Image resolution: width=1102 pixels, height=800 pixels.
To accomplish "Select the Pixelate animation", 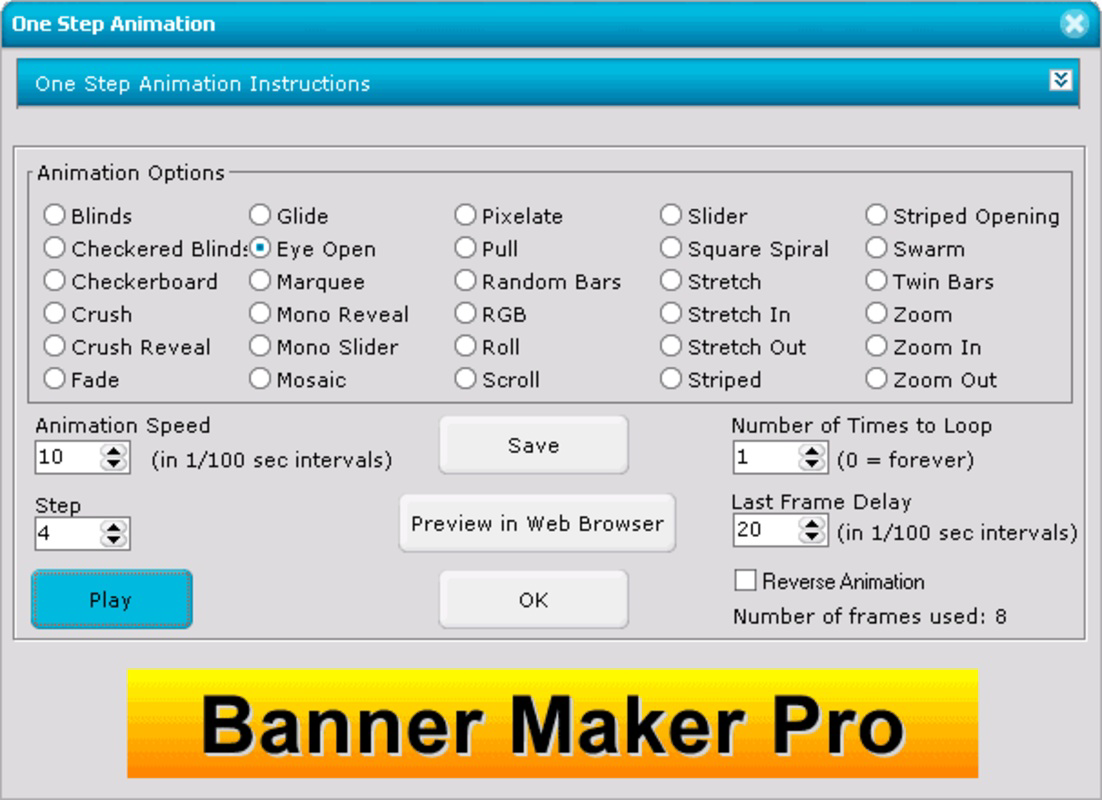I will (465, 216).
